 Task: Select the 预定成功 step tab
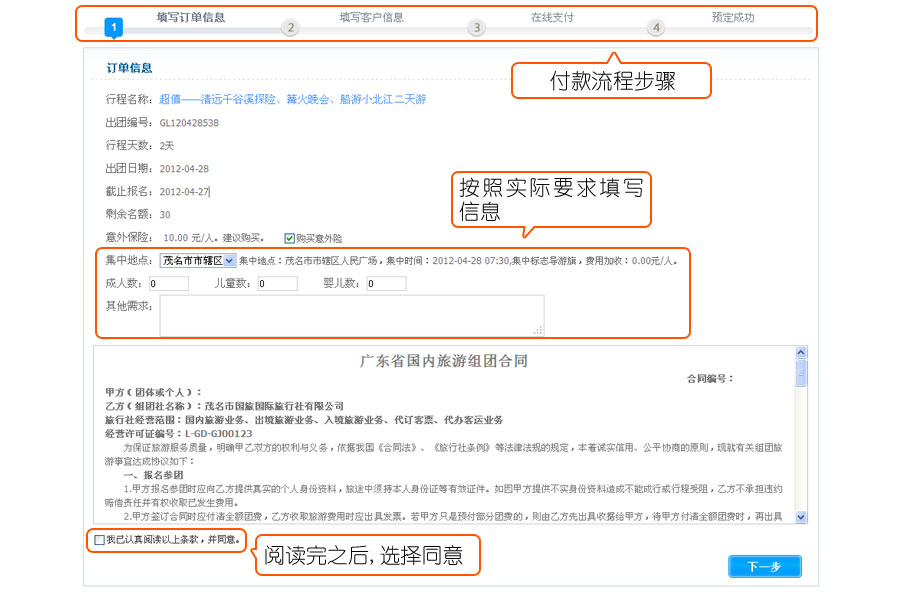click(733, 17)
